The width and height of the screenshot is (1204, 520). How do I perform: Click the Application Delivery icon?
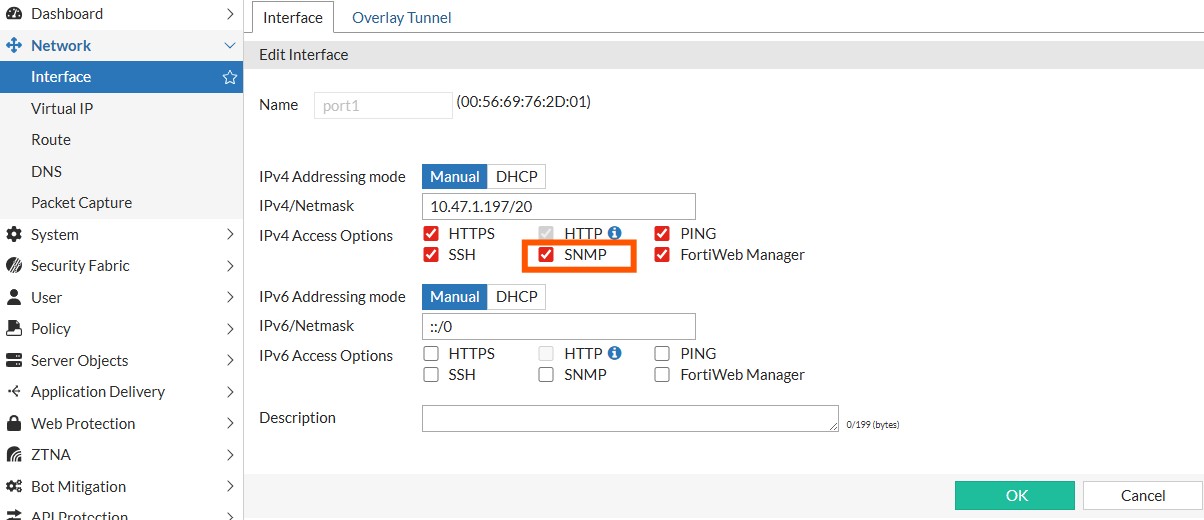pyautogui.click(x=14, y=392)
